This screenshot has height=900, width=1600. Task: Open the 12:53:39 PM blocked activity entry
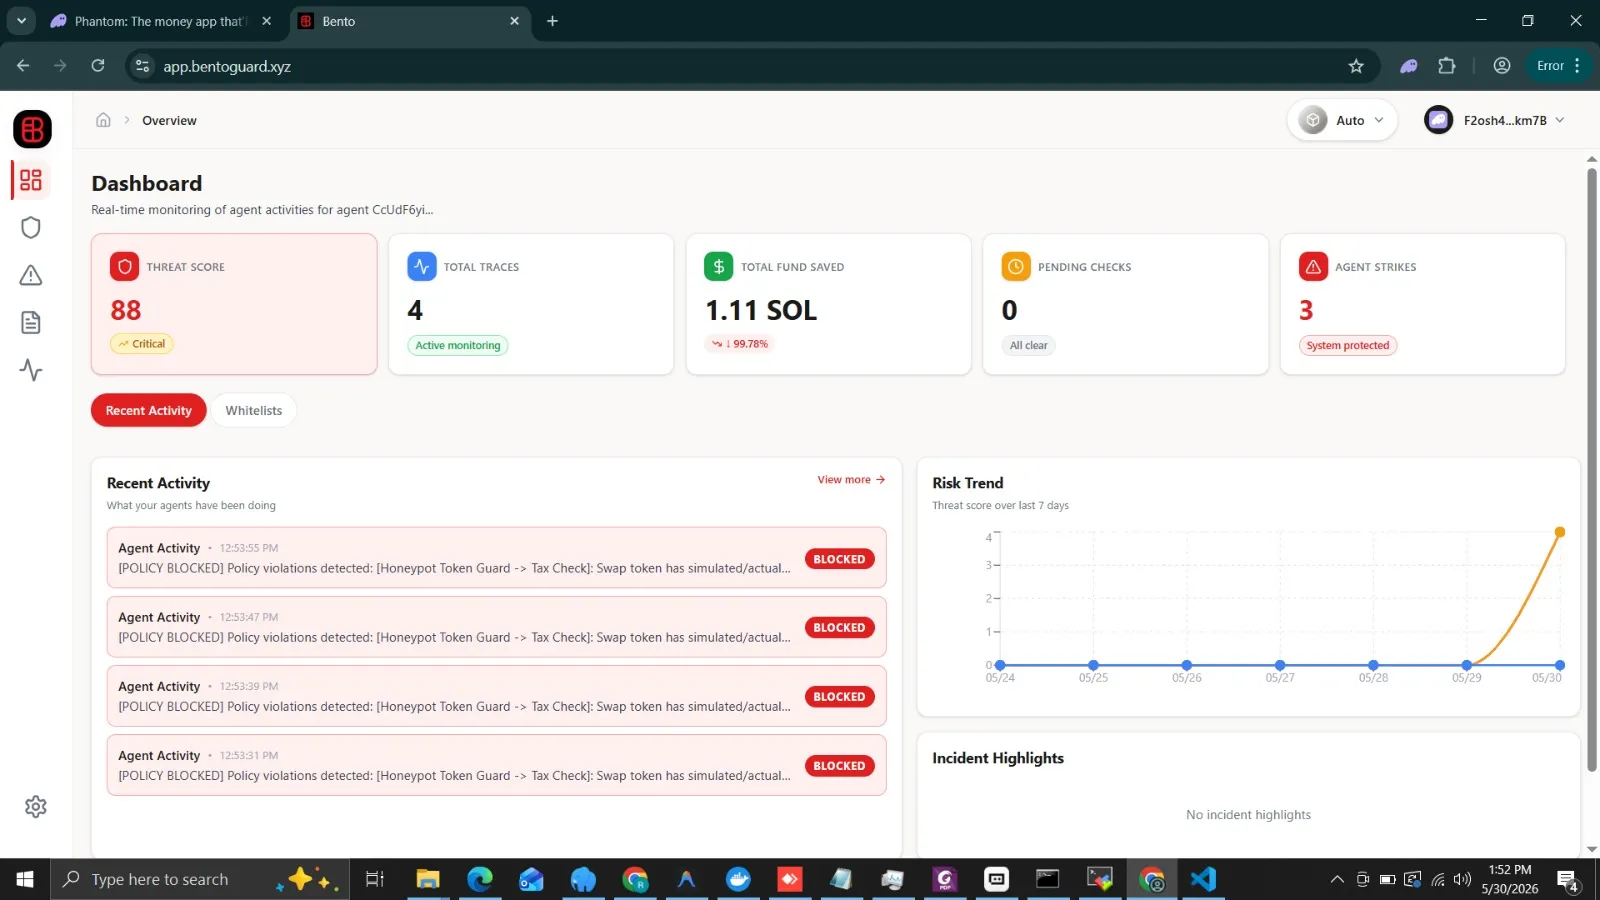496,696
